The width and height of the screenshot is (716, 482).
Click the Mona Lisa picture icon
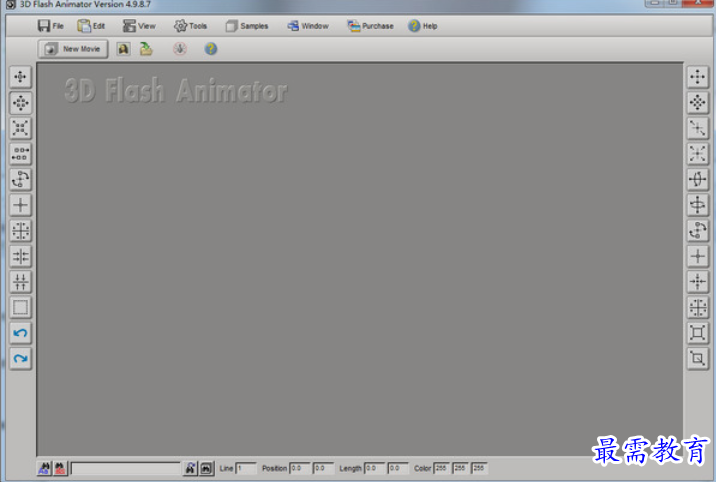coord(123,49)
